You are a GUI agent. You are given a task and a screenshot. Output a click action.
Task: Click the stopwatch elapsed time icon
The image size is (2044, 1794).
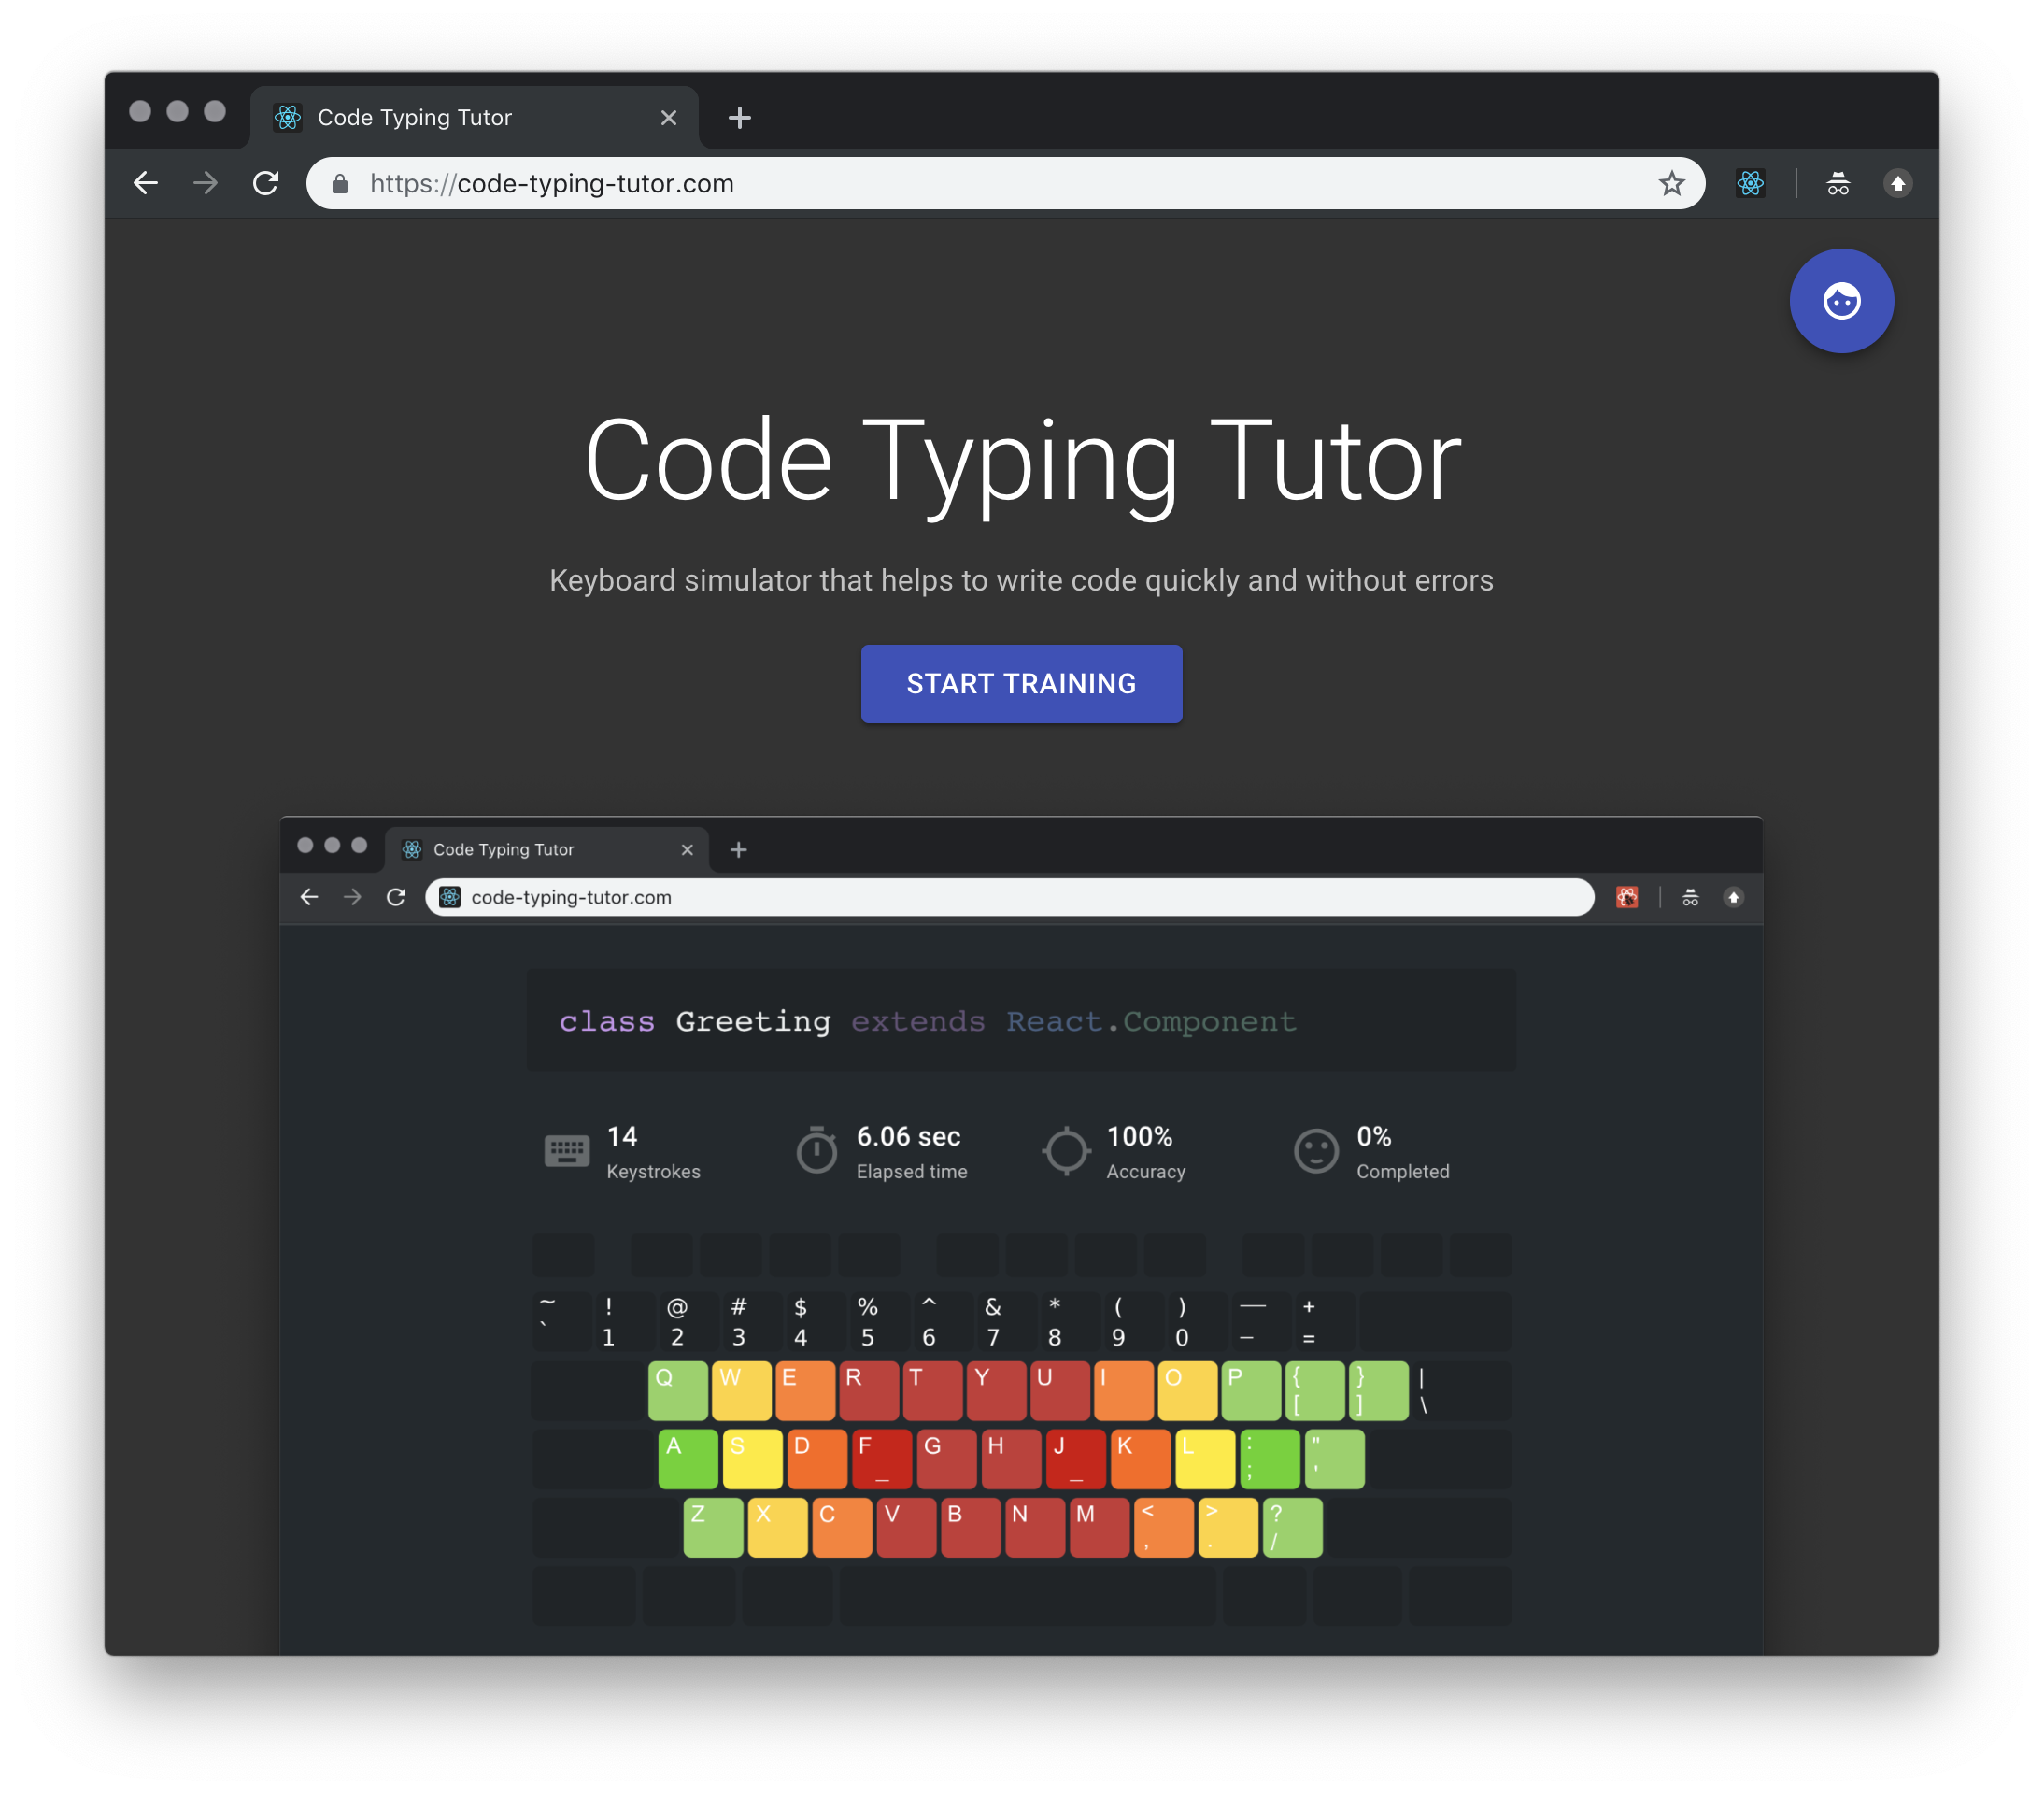tap(816, 1150)
